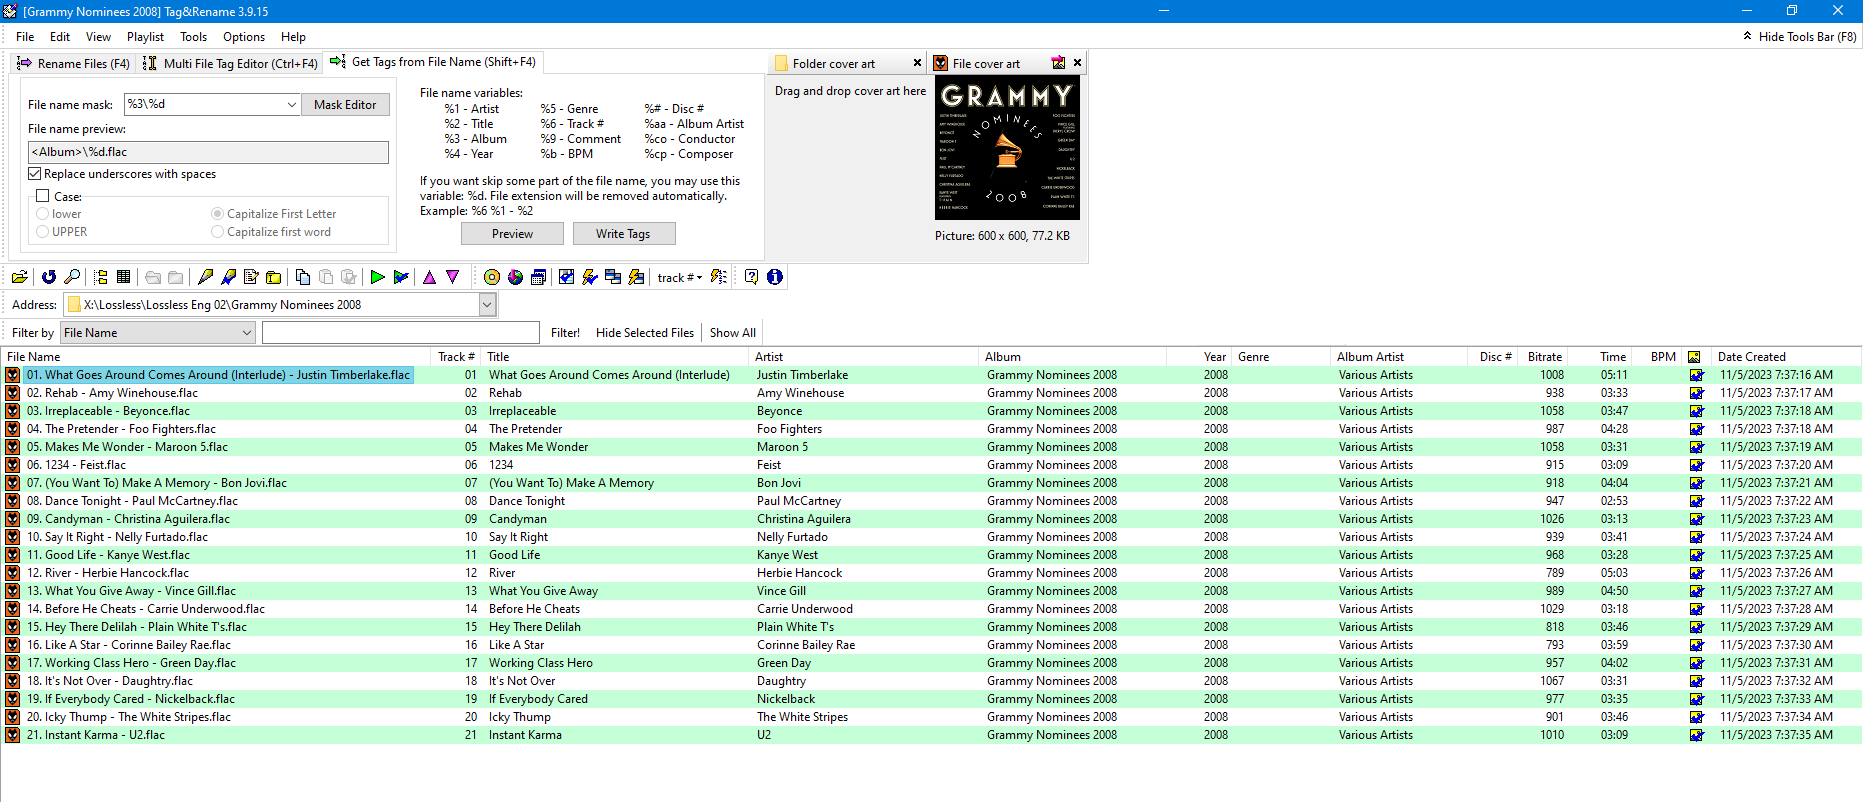
Task: Click the green play icon with blue mark
Action: point(401,277)
